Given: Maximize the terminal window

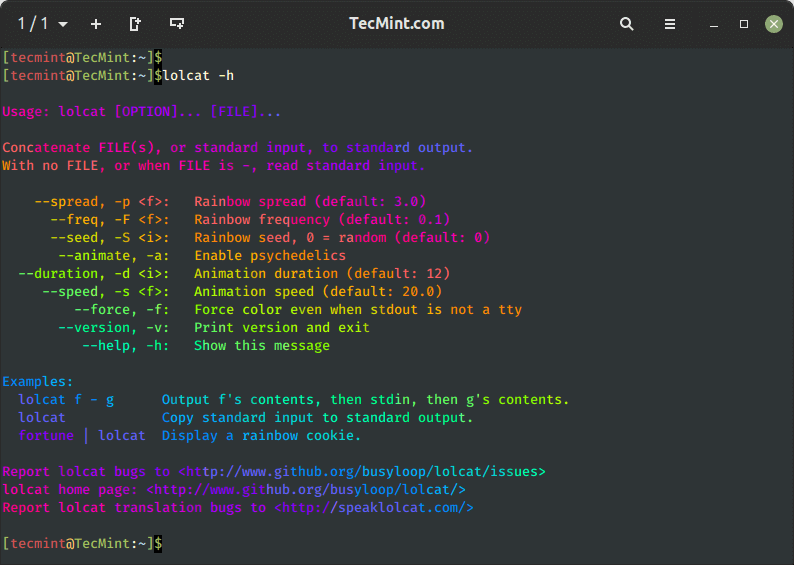Looking at the screenshot, I should [743, 24].
